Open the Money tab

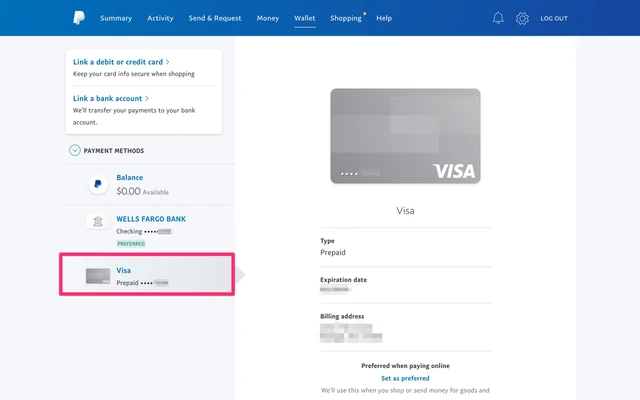tap(268, 18)
